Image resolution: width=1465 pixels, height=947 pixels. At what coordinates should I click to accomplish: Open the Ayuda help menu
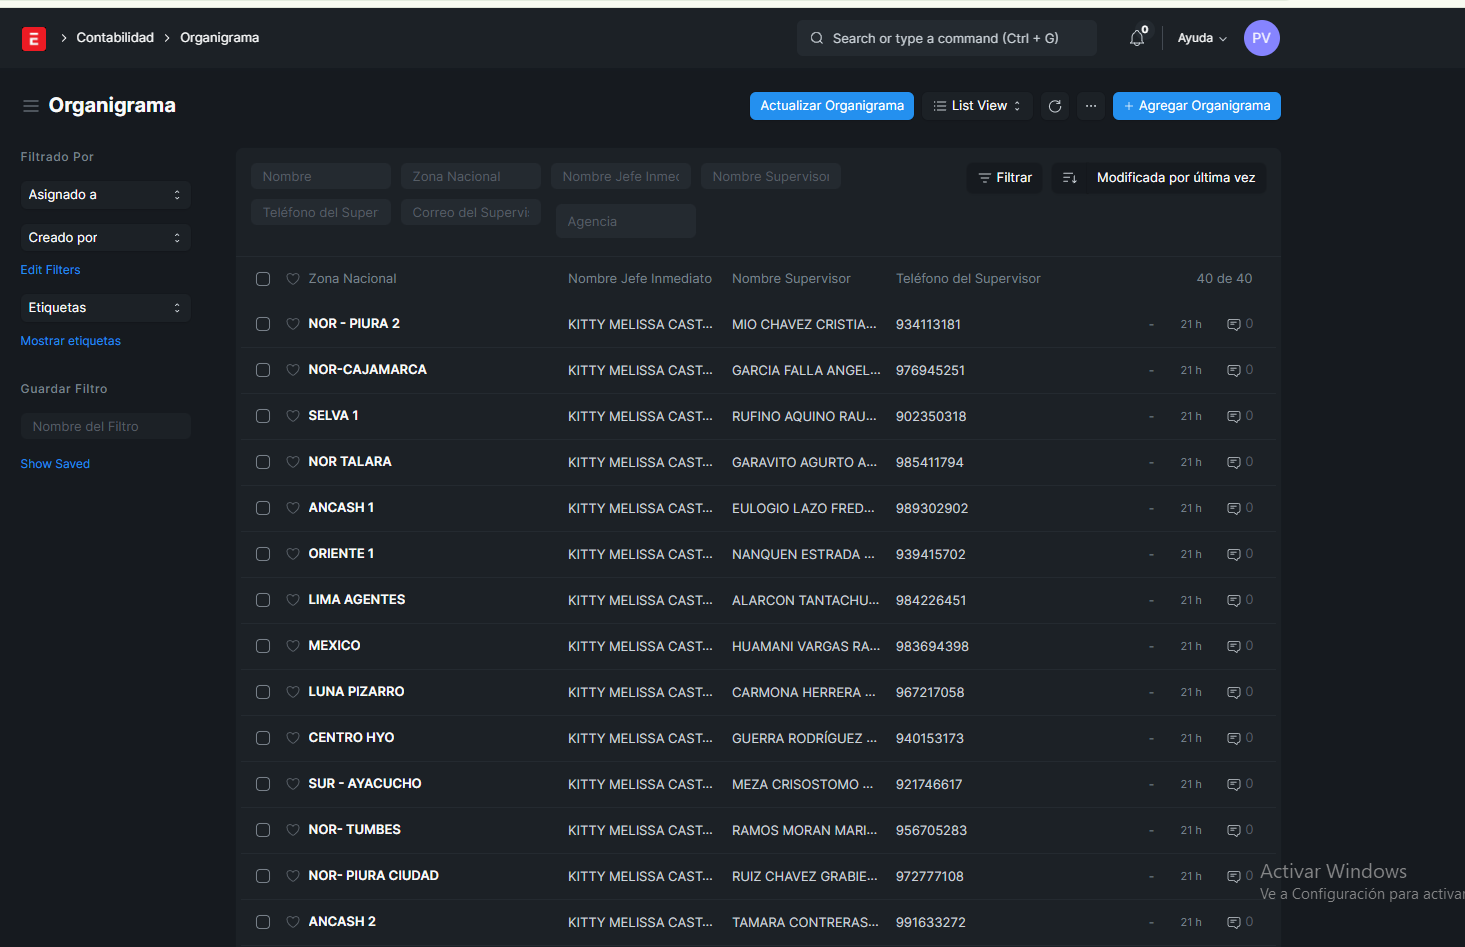click(x=1201, y=38)
